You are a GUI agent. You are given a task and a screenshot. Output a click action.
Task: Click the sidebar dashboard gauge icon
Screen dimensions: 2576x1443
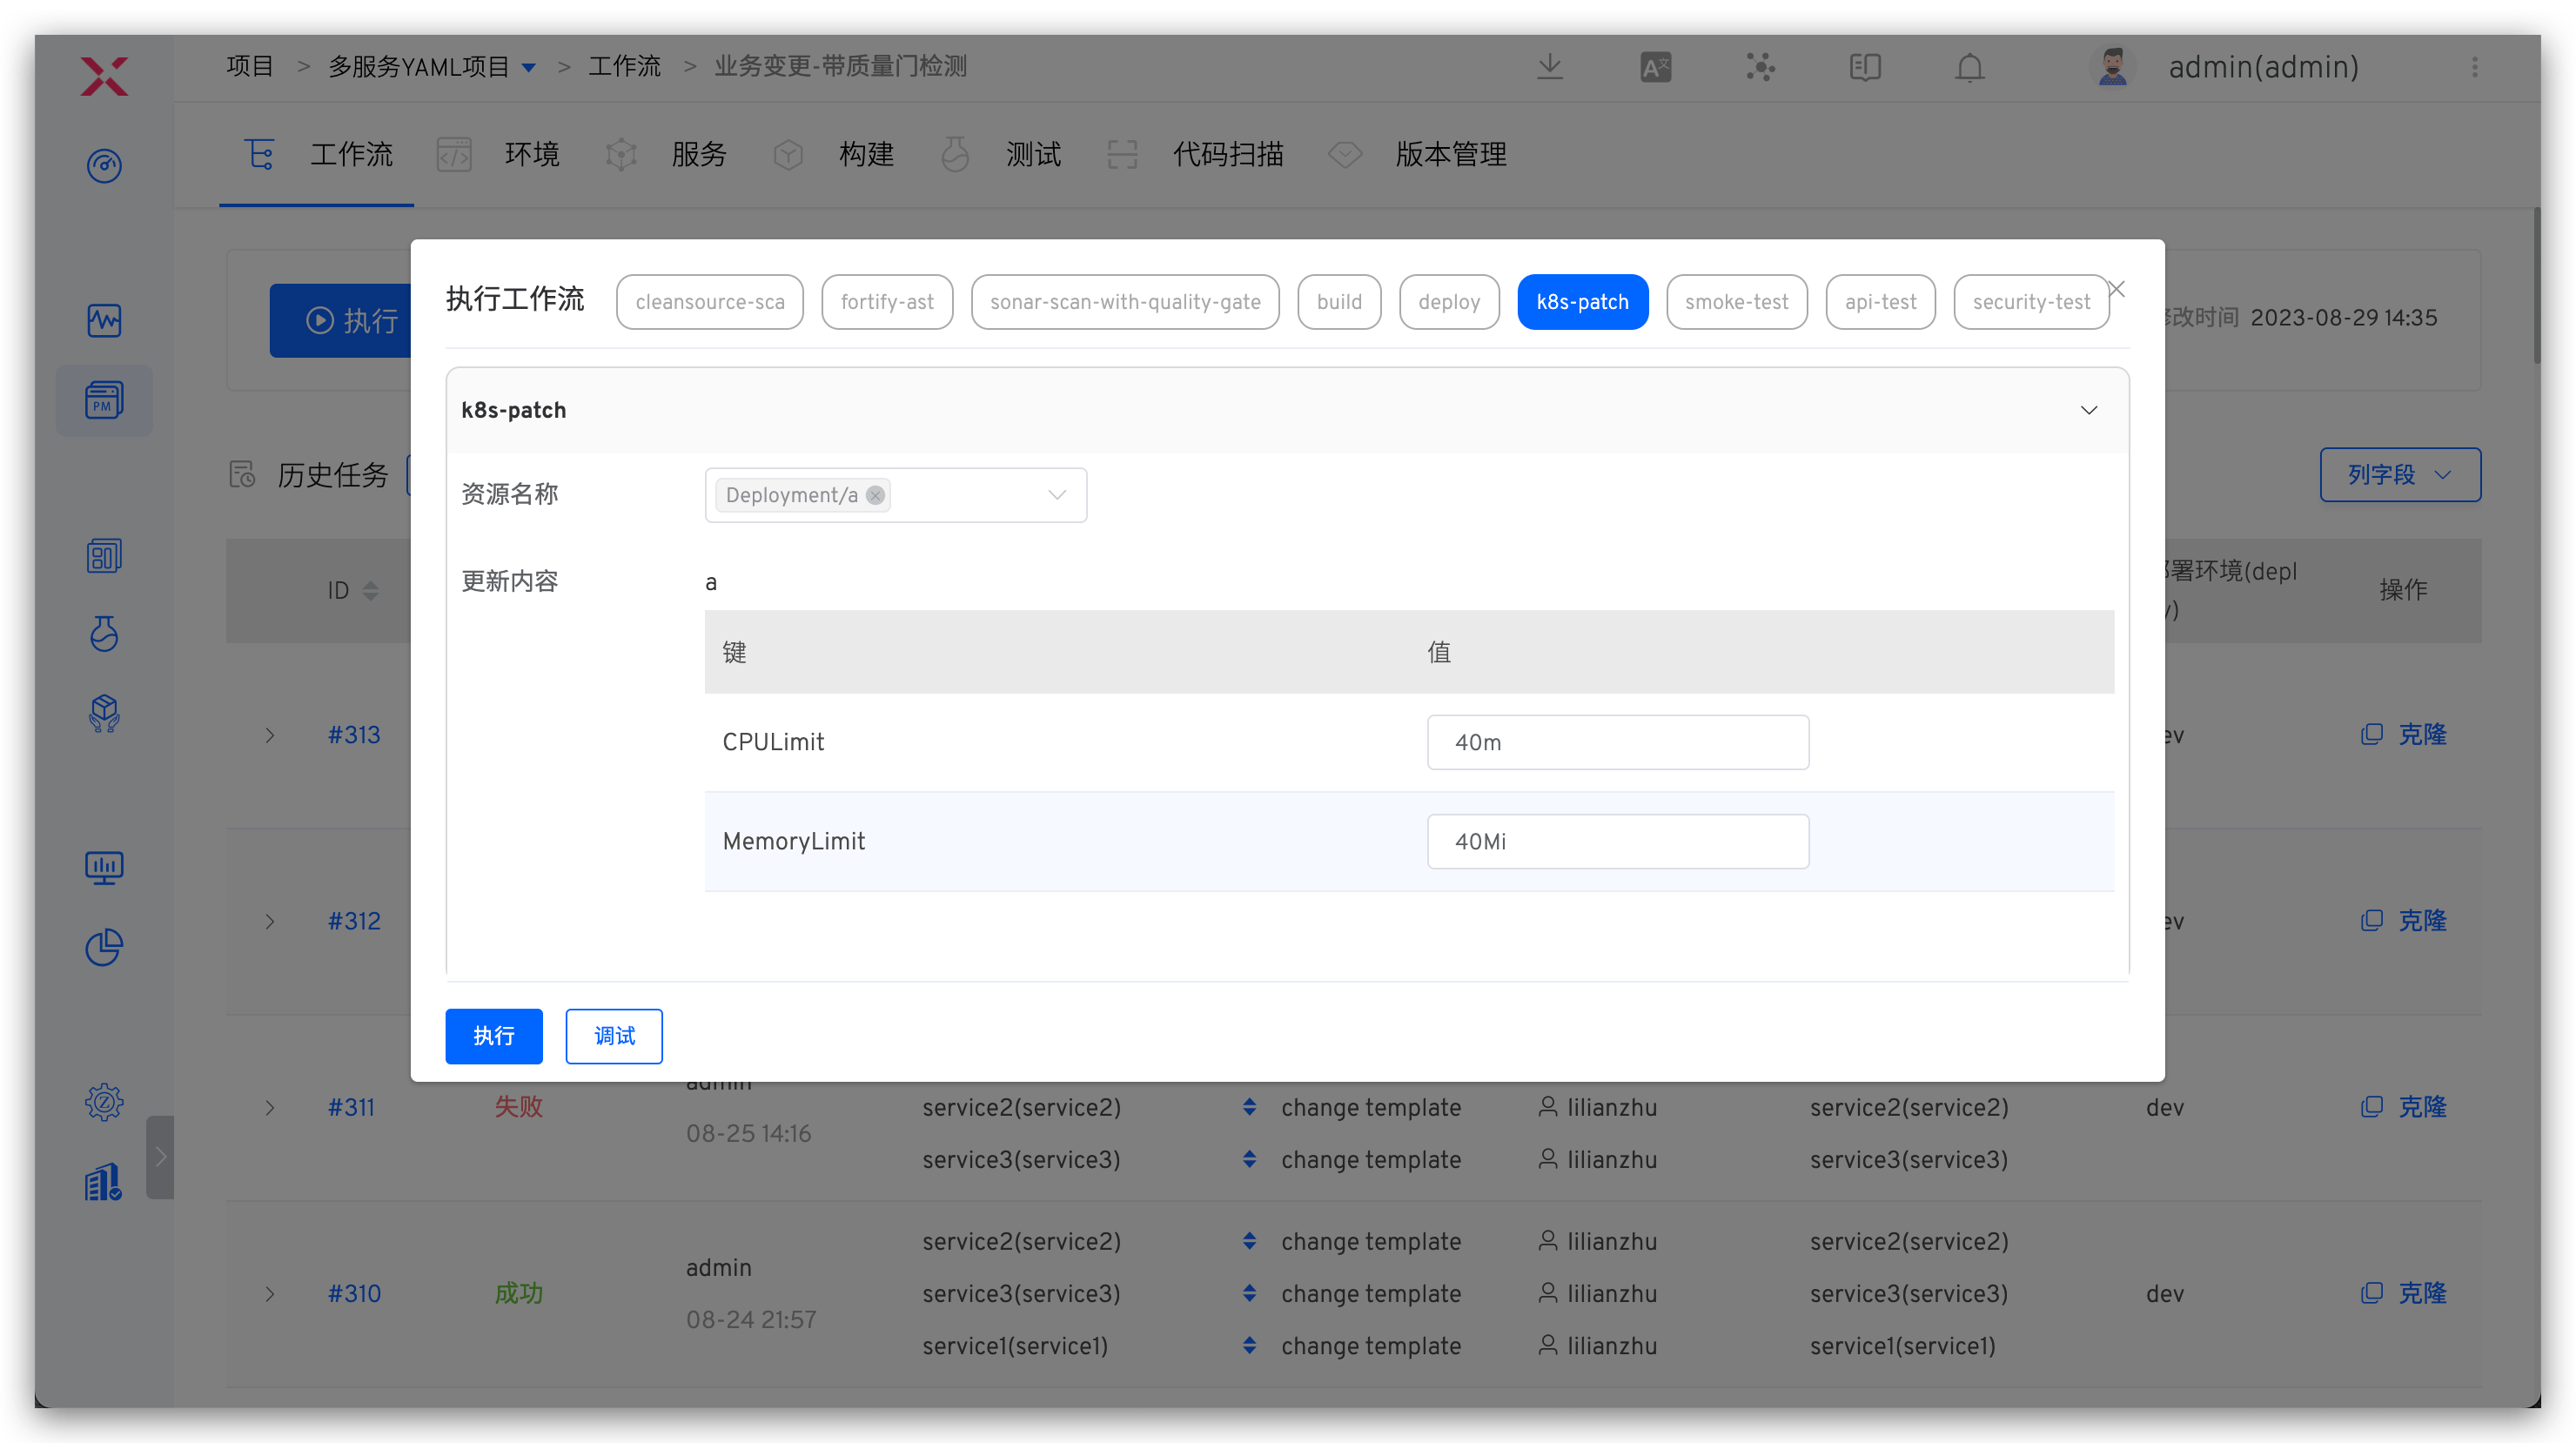104,166
